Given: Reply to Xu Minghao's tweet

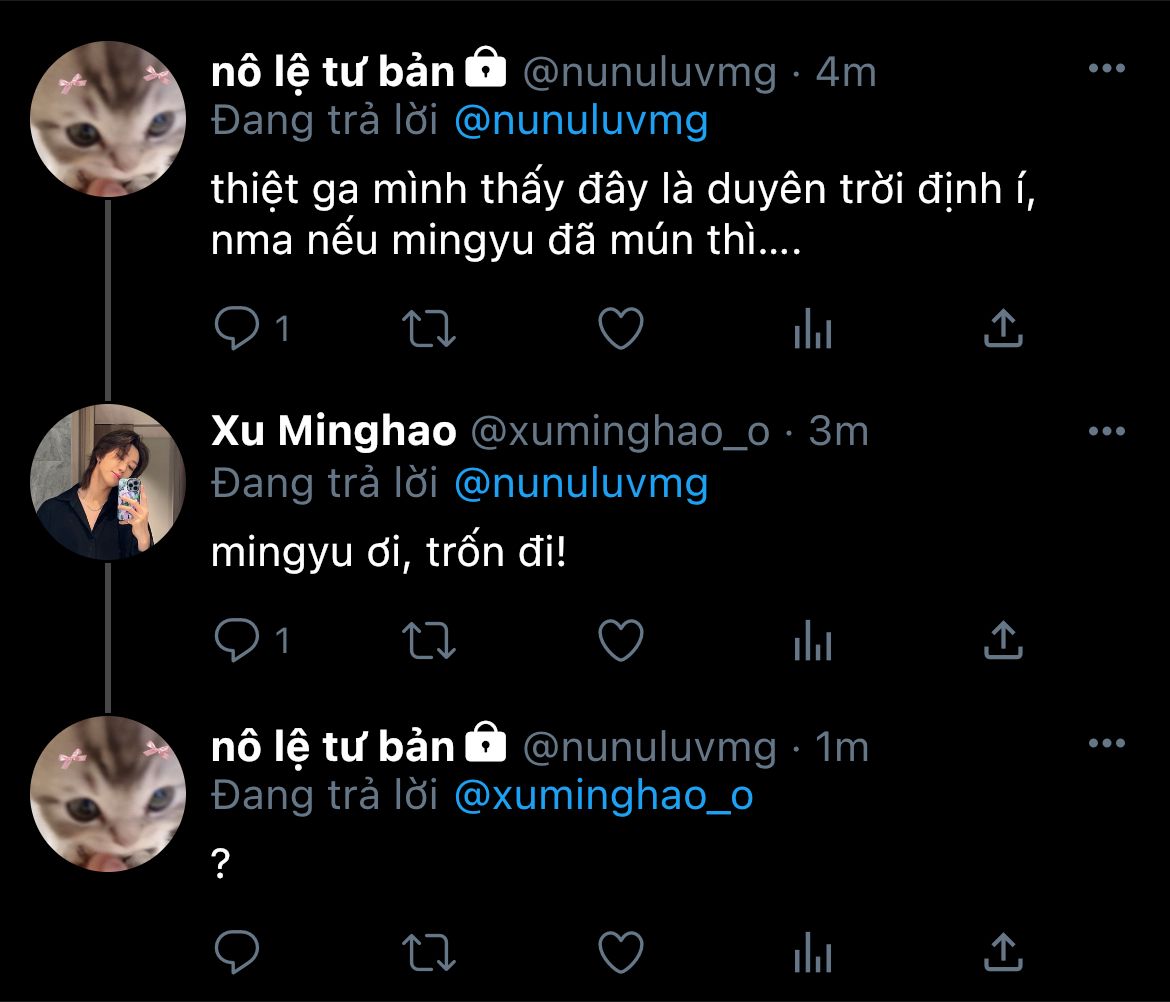Looking at the screenshot, I should 237,640.
